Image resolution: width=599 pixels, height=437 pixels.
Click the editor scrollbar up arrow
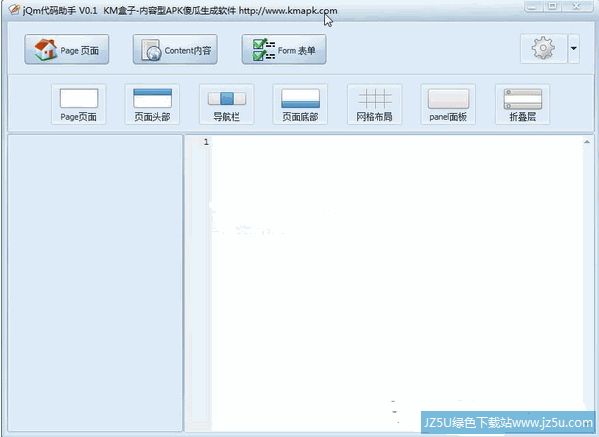tap(587, 142)
